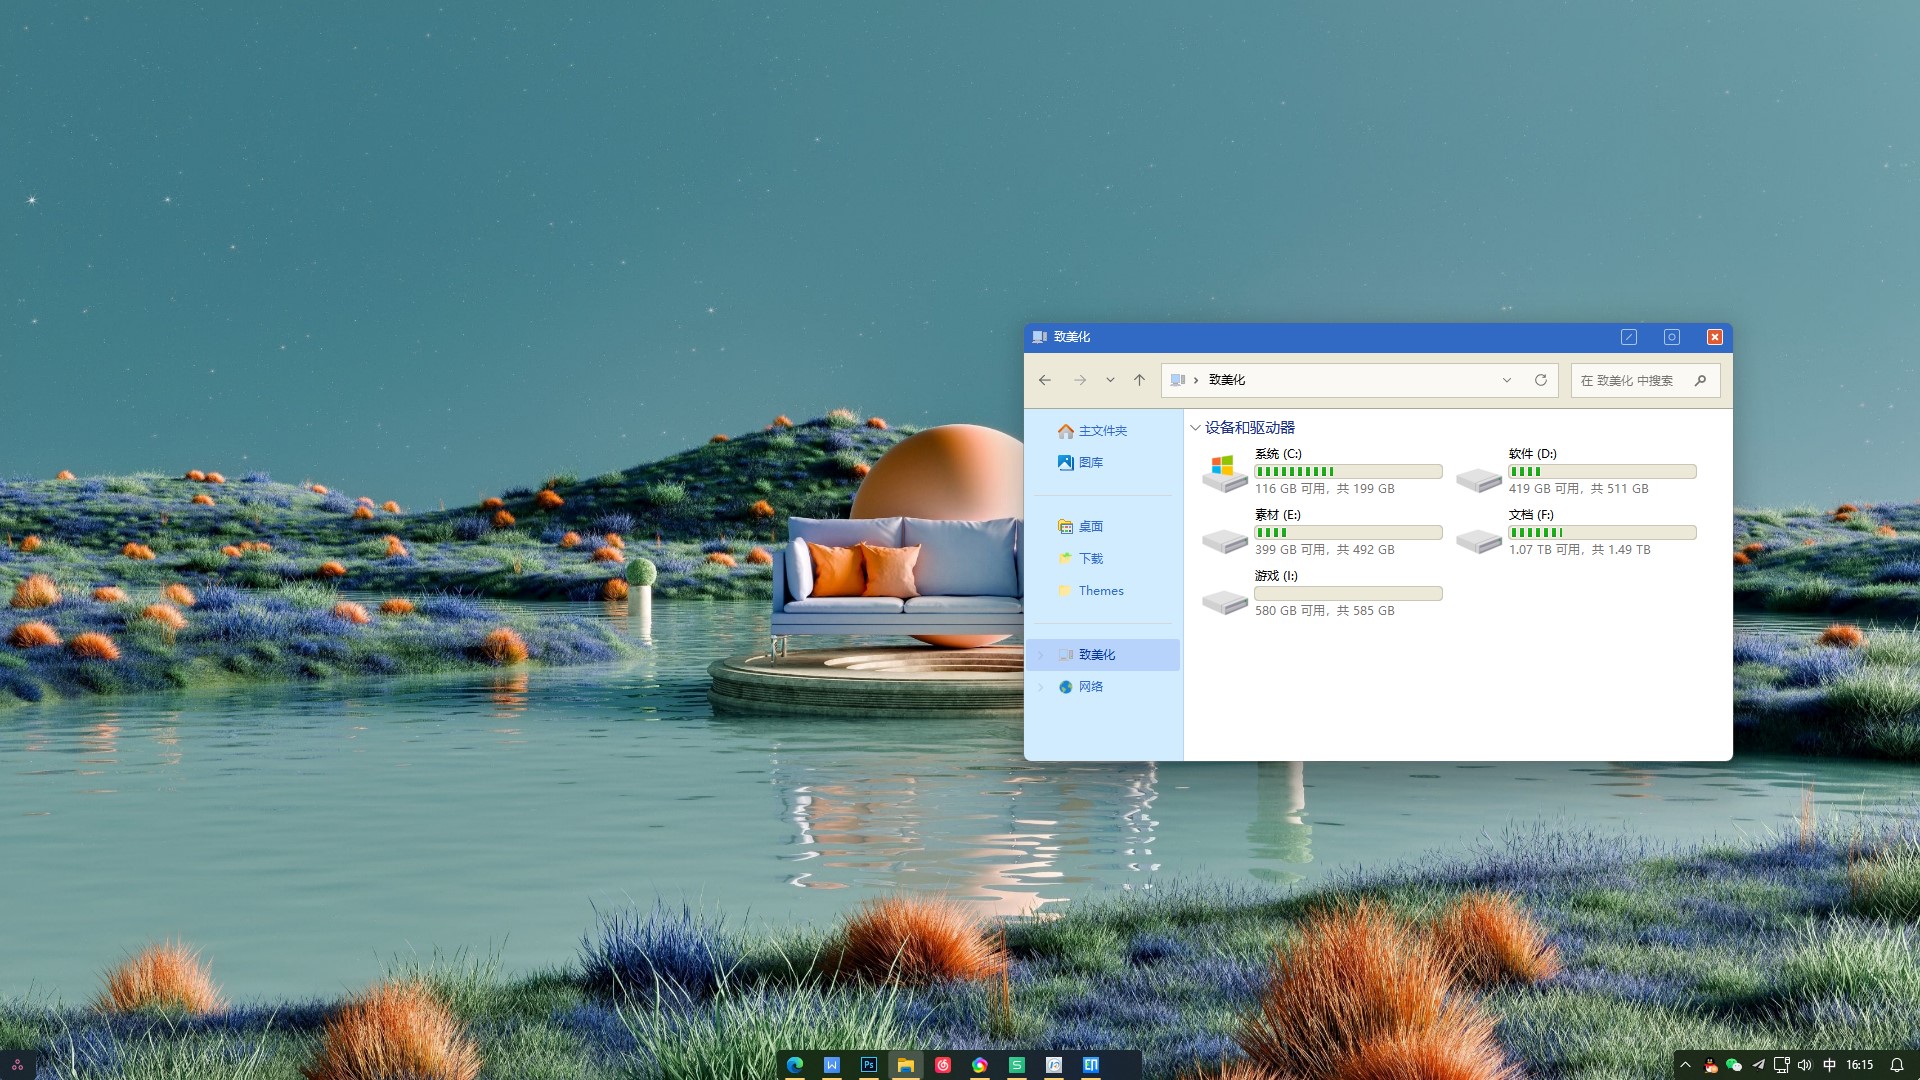This screenshot has height=1080, width=1920.
Task: Open Microsoft Edge in taskbar
Action: (x=795, y=1065)
